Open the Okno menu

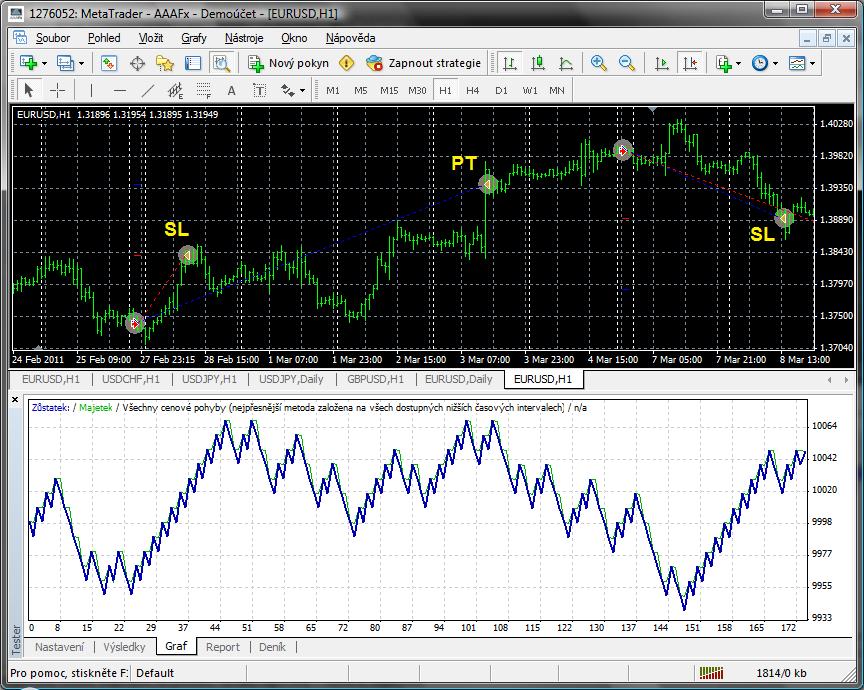coord(294,38)
